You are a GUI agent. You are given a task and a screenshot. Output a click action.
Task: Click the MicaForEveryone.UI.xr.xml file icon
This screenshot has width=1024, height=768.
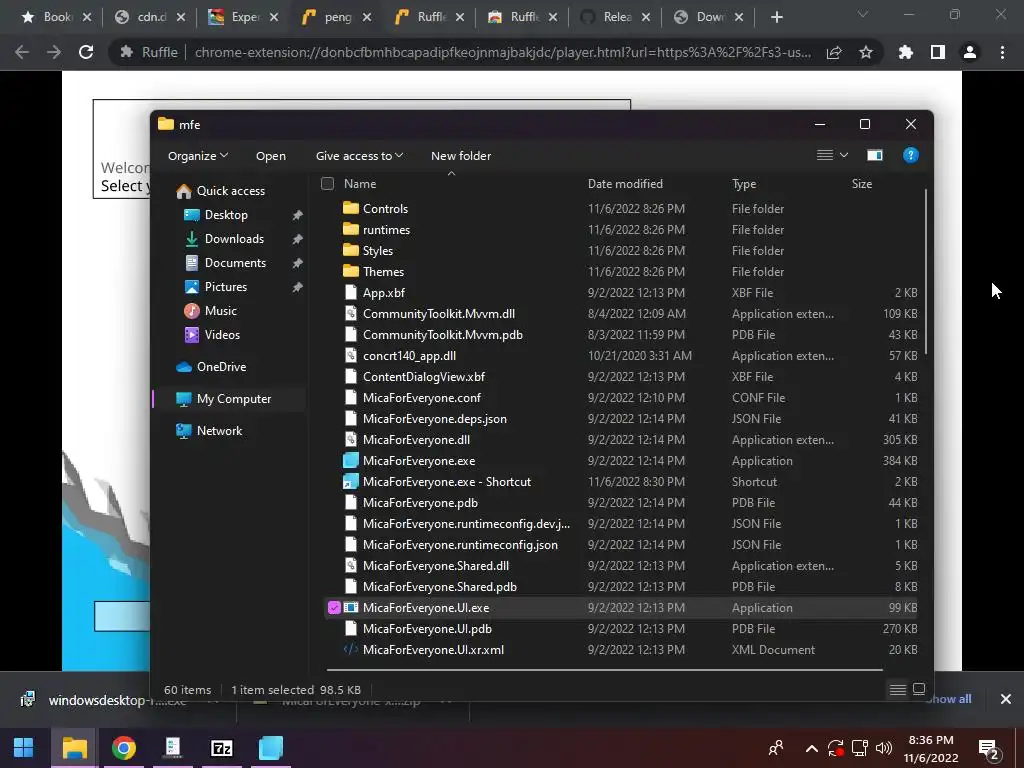351,649
